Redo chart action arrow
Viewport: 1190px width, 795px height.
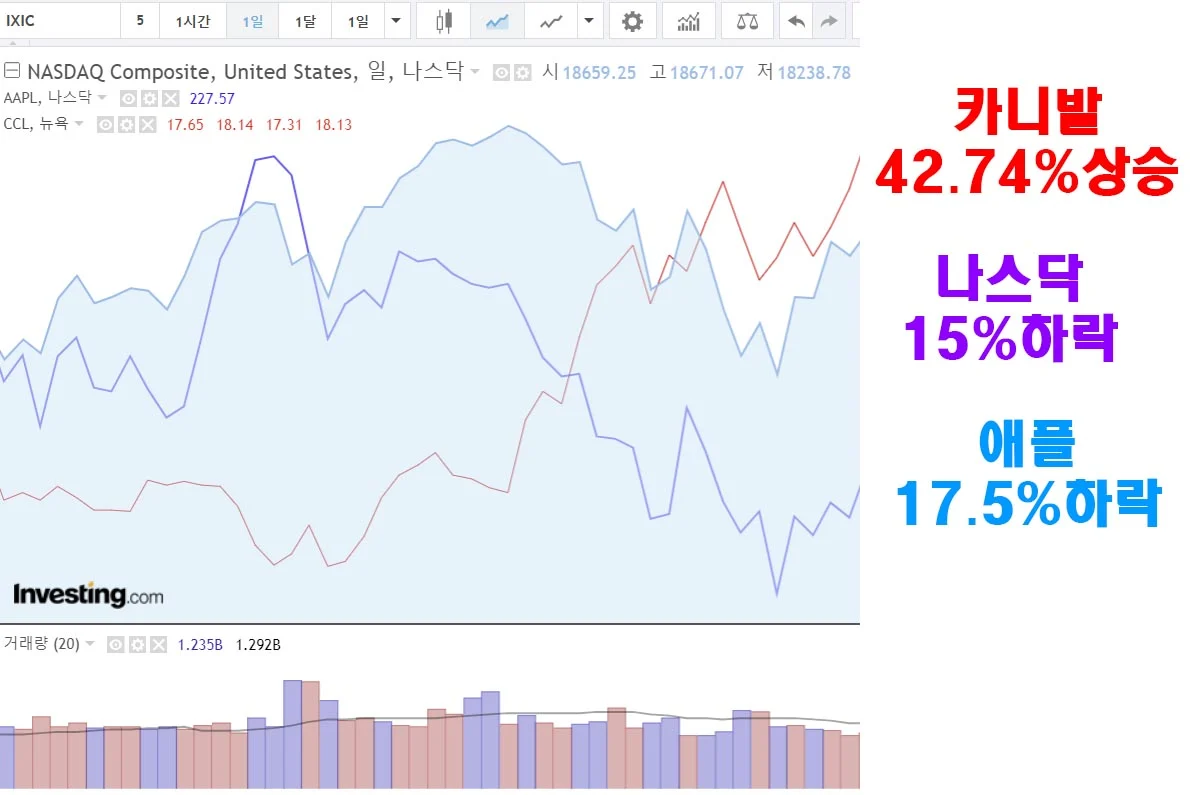829,21
